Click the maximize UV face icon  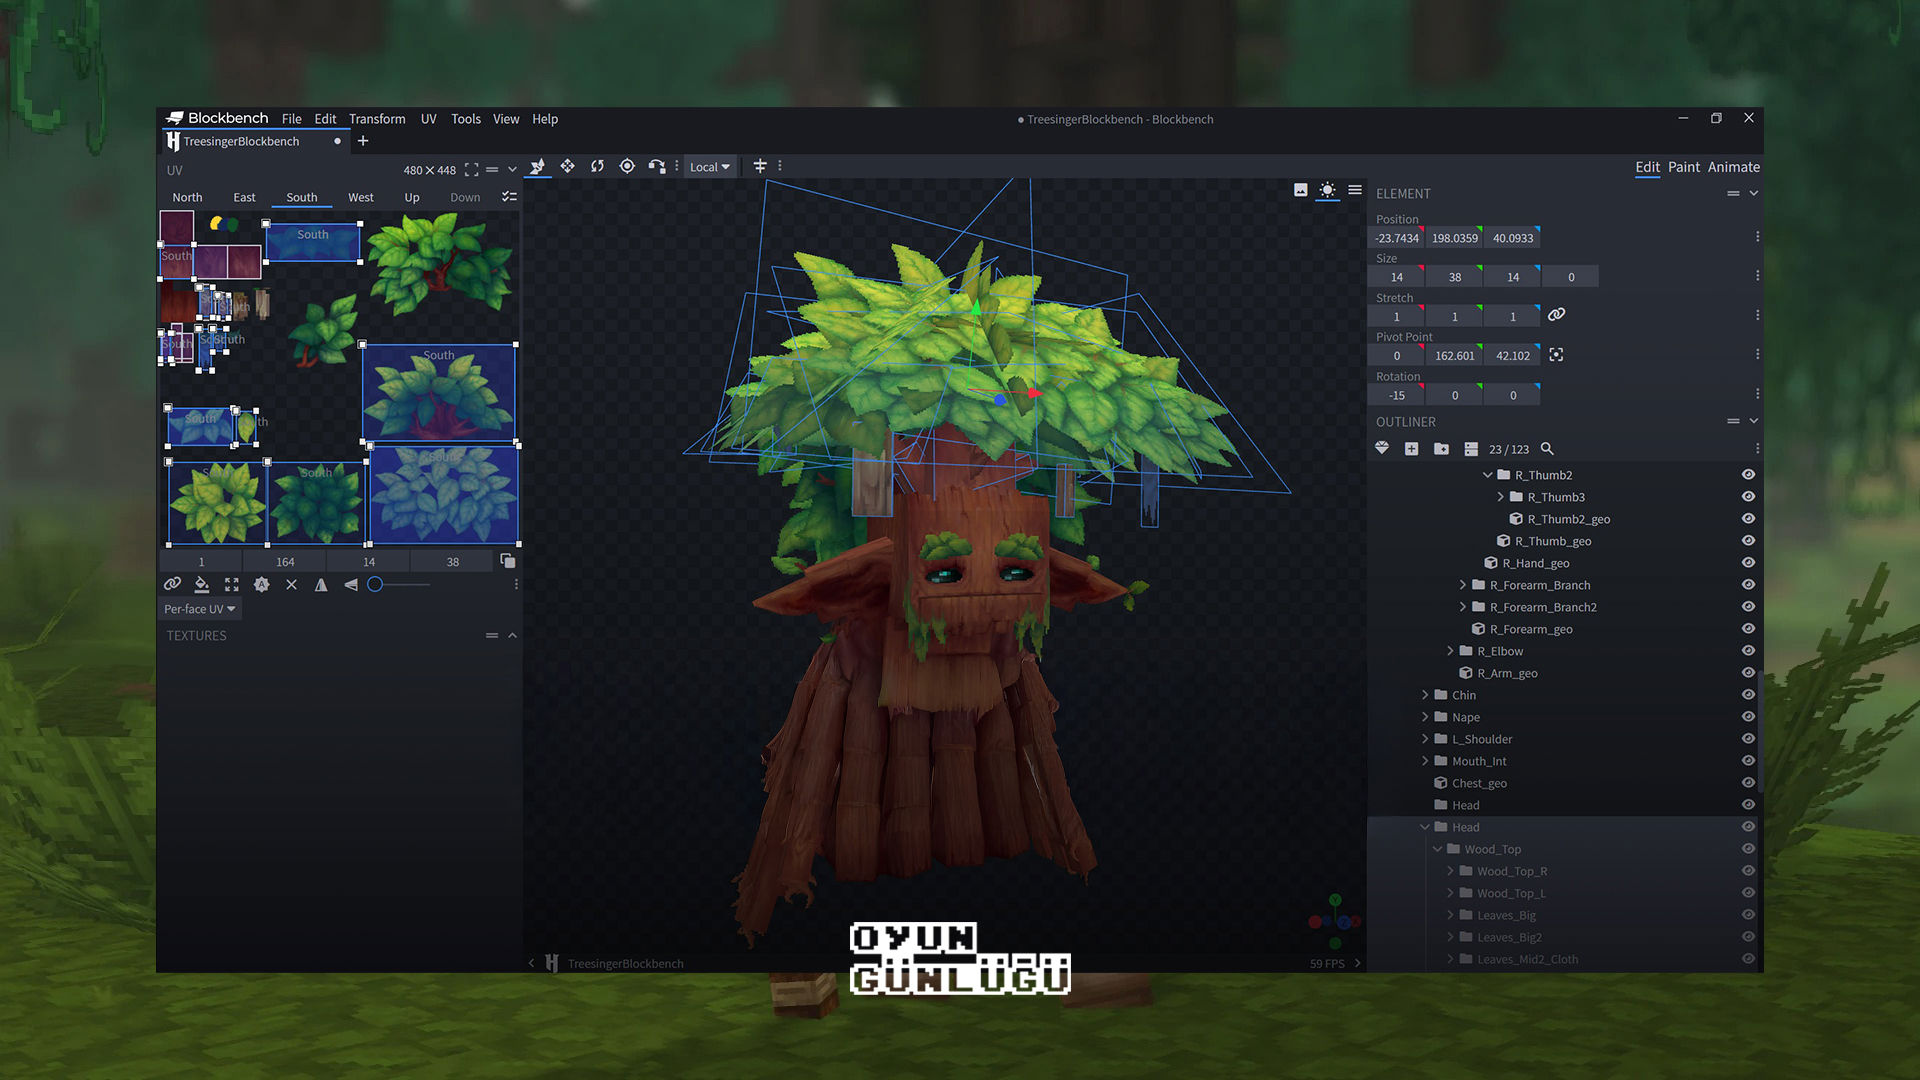[x=231, y=584]
